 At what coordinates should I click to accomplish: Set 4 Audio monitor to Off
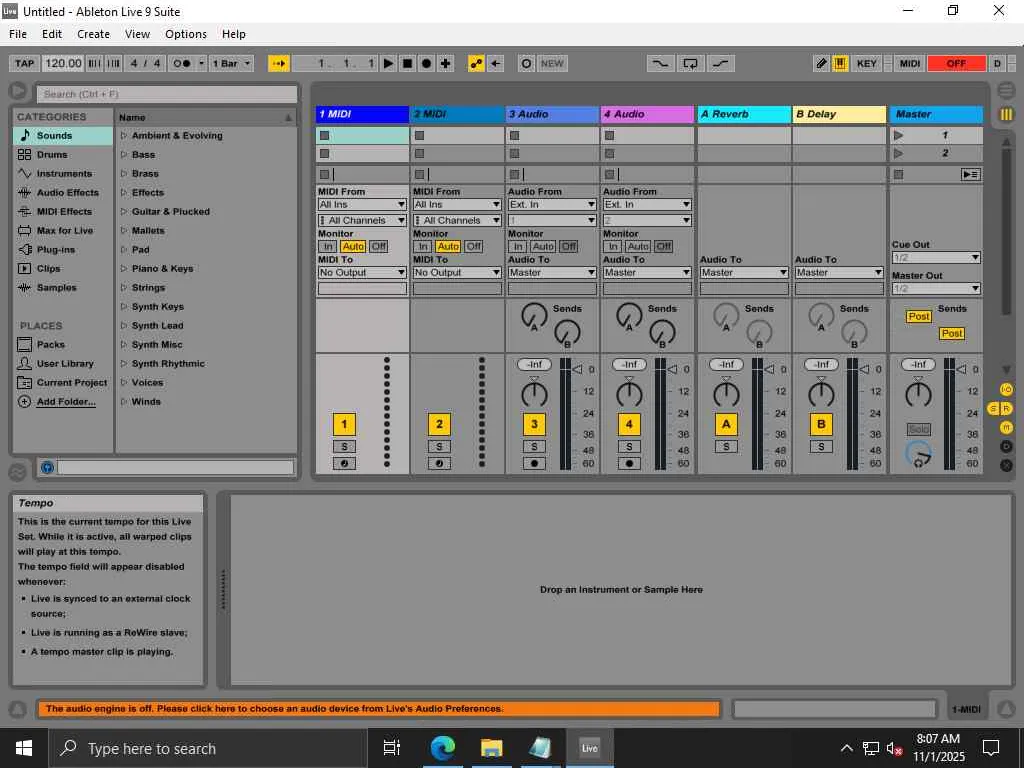coord(664,246)
